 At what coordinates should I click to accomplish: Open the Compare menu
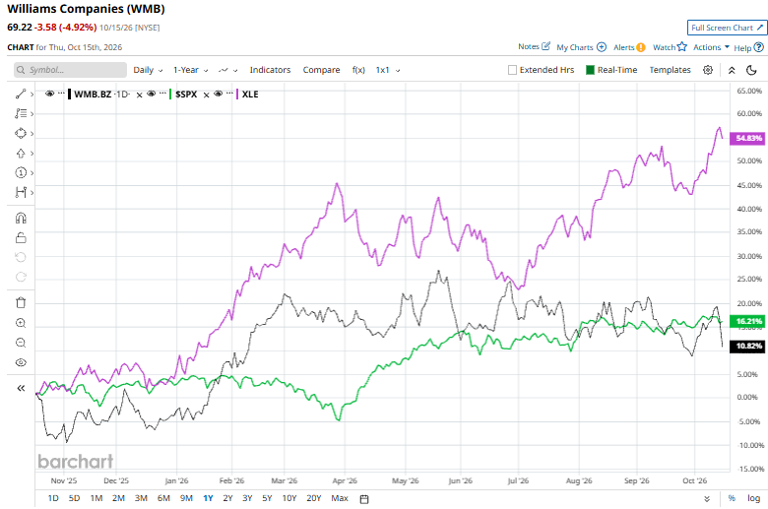(321, 70)
